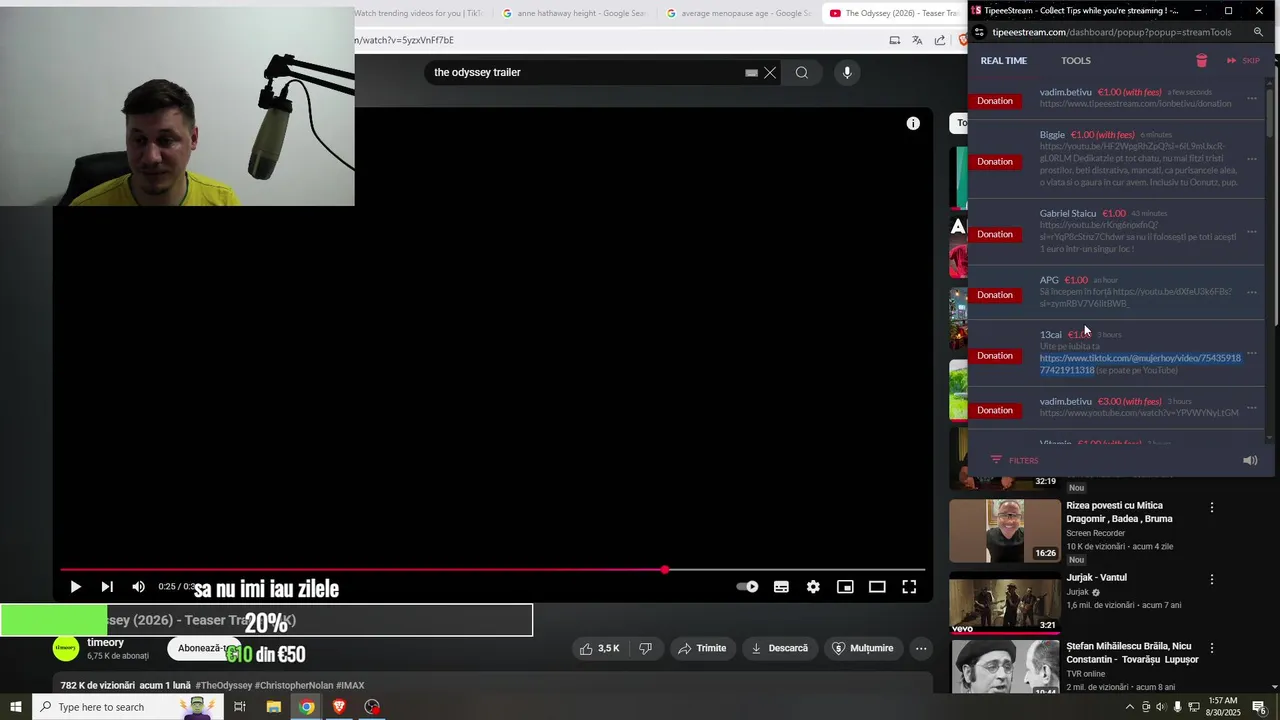Click the Chrome translate page icon
Image resolution: width=1280 pixels, height=720 pixels.
click(x=917, y=40)
